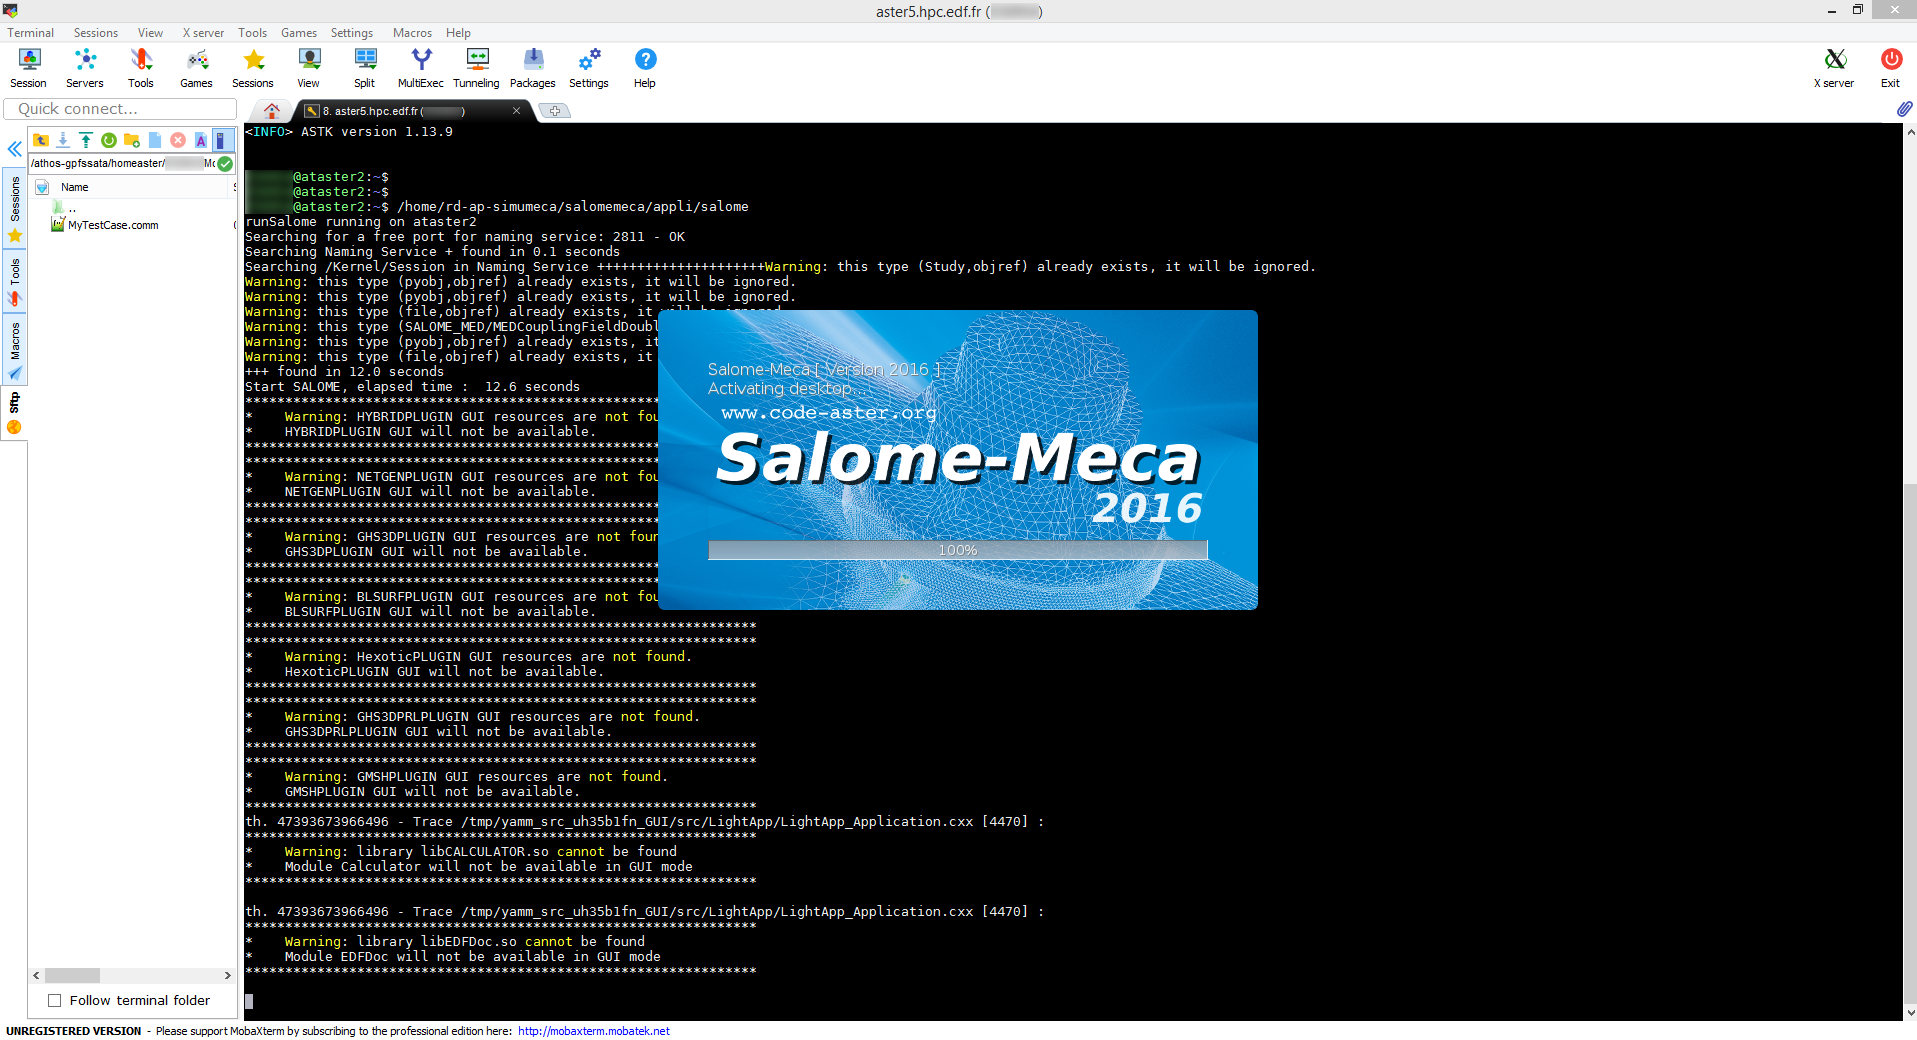Screen dimensions: 1917x1040
Task: Enable Follow terminal folder checkbox
Action: 55,1000
